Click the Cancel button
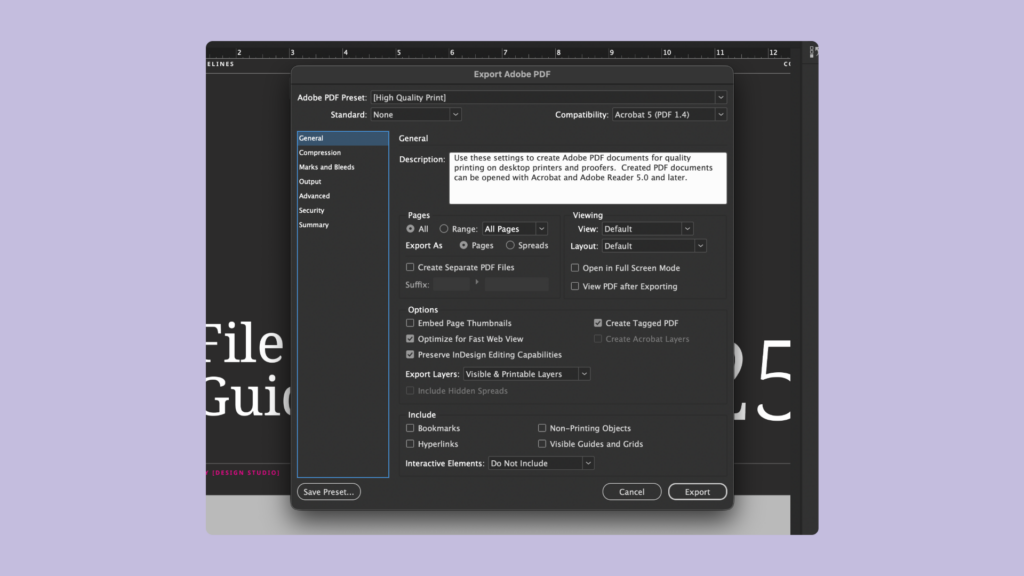The height and width of the screenshot is (576, 1024). pos(632,492)
